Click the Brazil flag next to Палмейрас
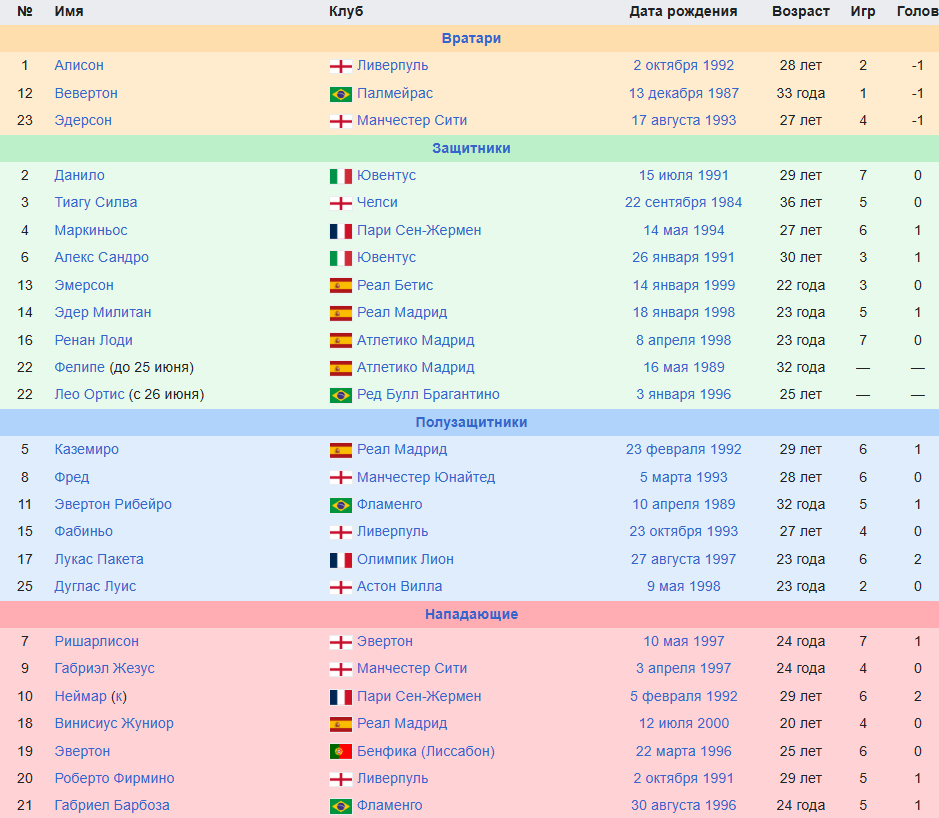939x818 pixels. (x=341, y=94)
